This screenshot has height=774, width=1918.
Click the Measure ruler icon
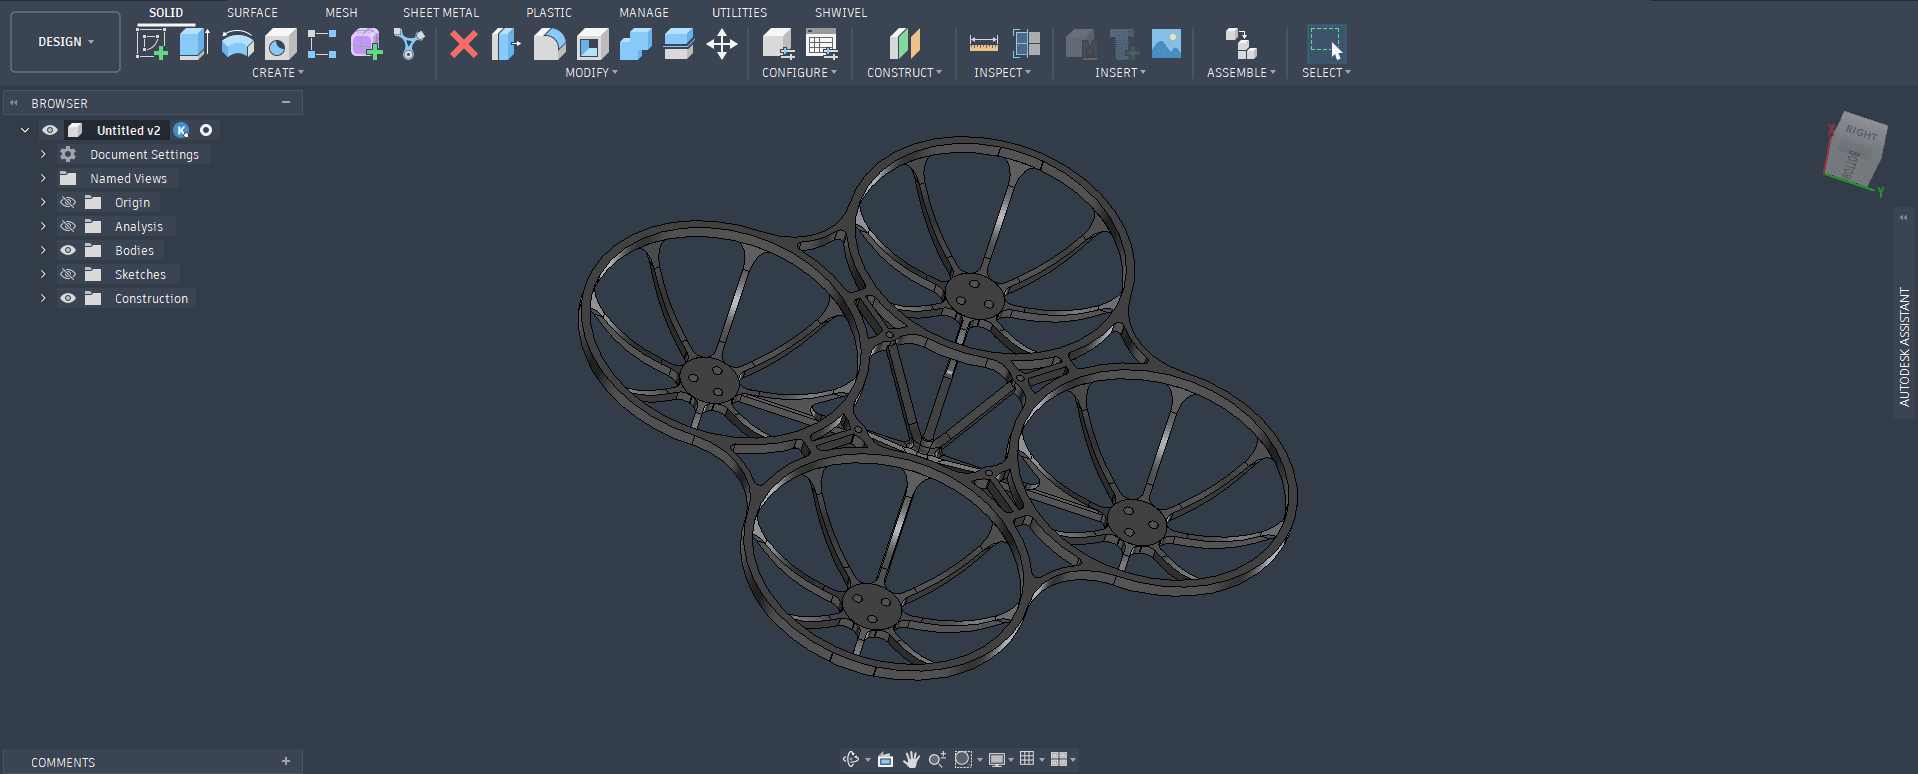click(983, 44)
